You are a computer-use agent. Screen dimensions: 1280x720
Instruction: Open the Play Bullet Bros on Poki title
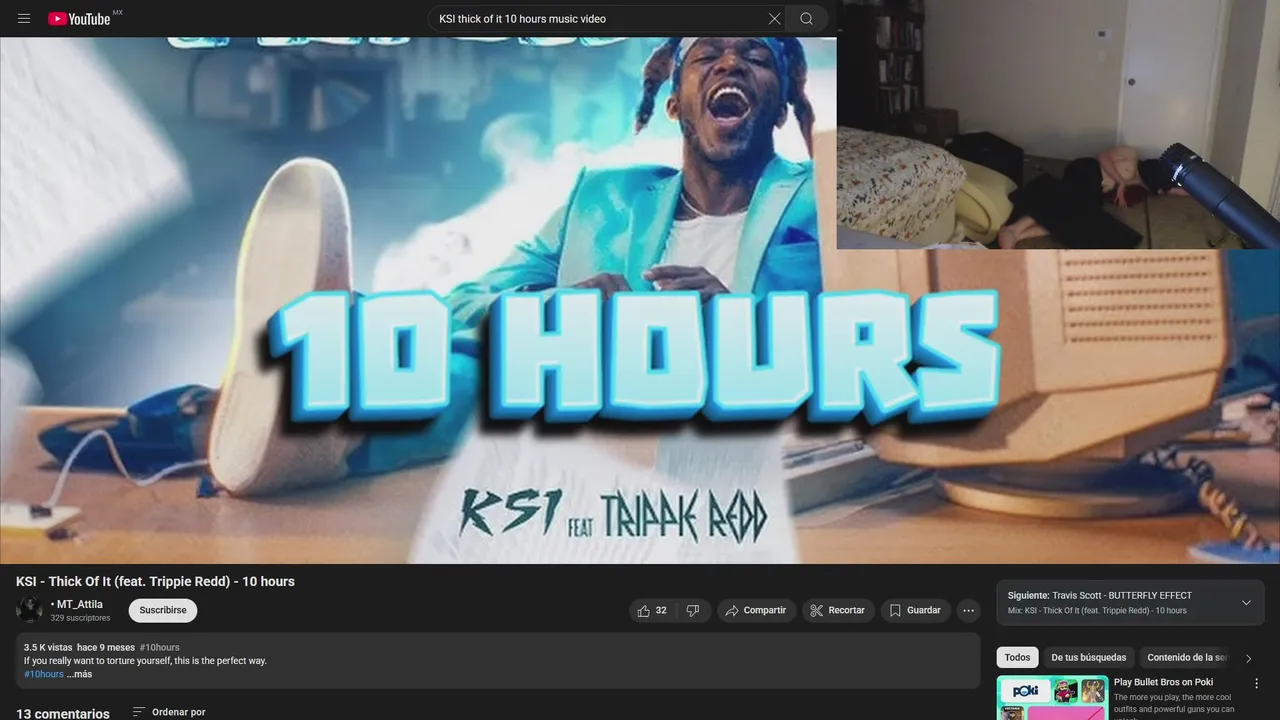1163,682
